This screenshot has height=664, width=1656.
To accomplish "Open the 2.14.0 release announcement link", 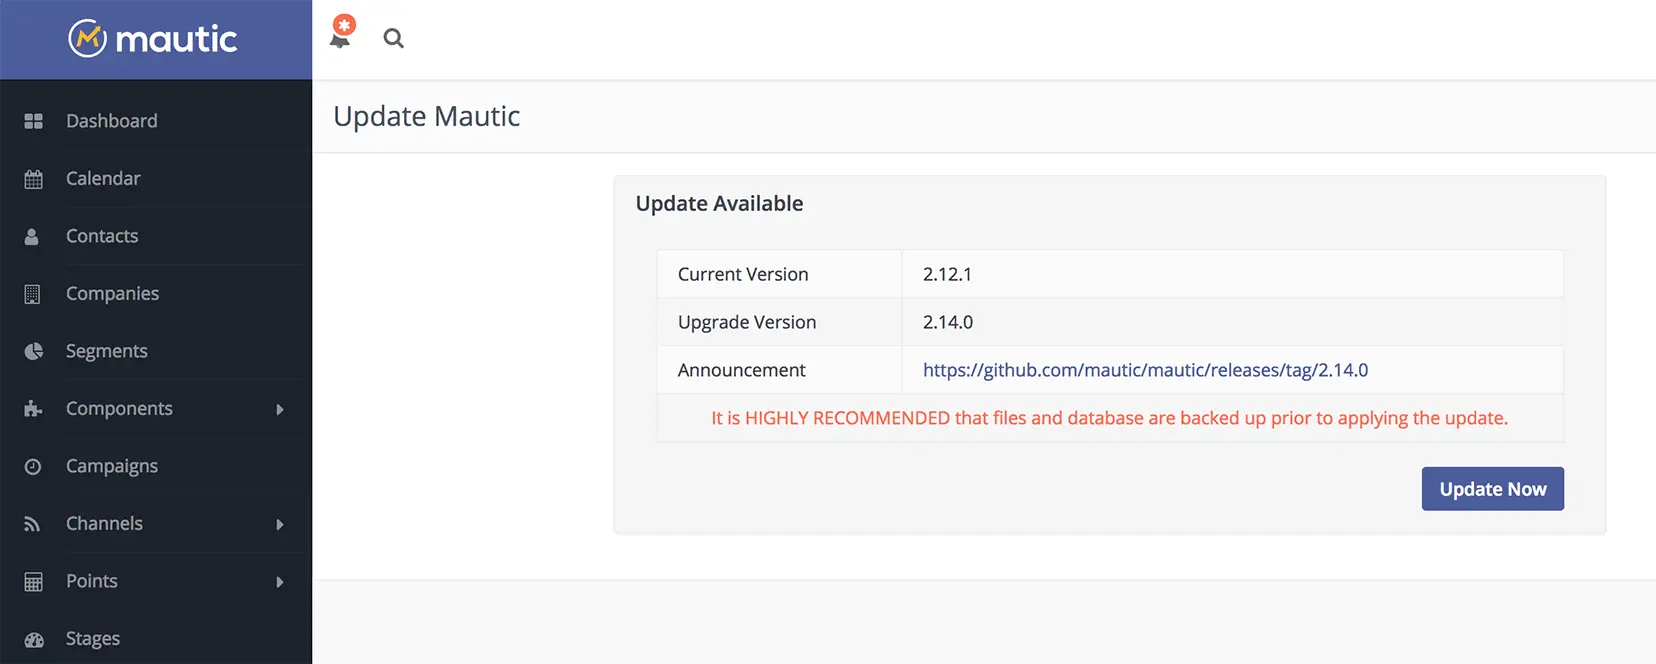I will [x=1145, y=370].
